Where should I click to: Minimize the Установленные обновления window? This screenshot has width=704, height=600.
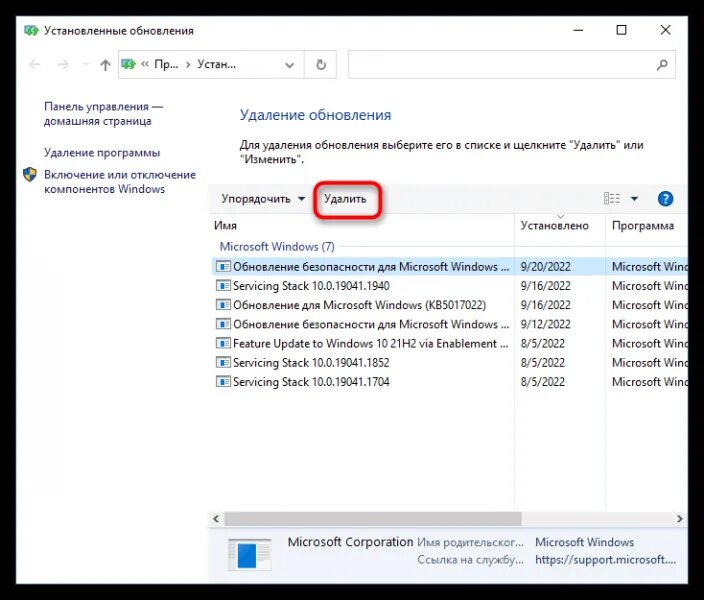click(x=578, y=30)
